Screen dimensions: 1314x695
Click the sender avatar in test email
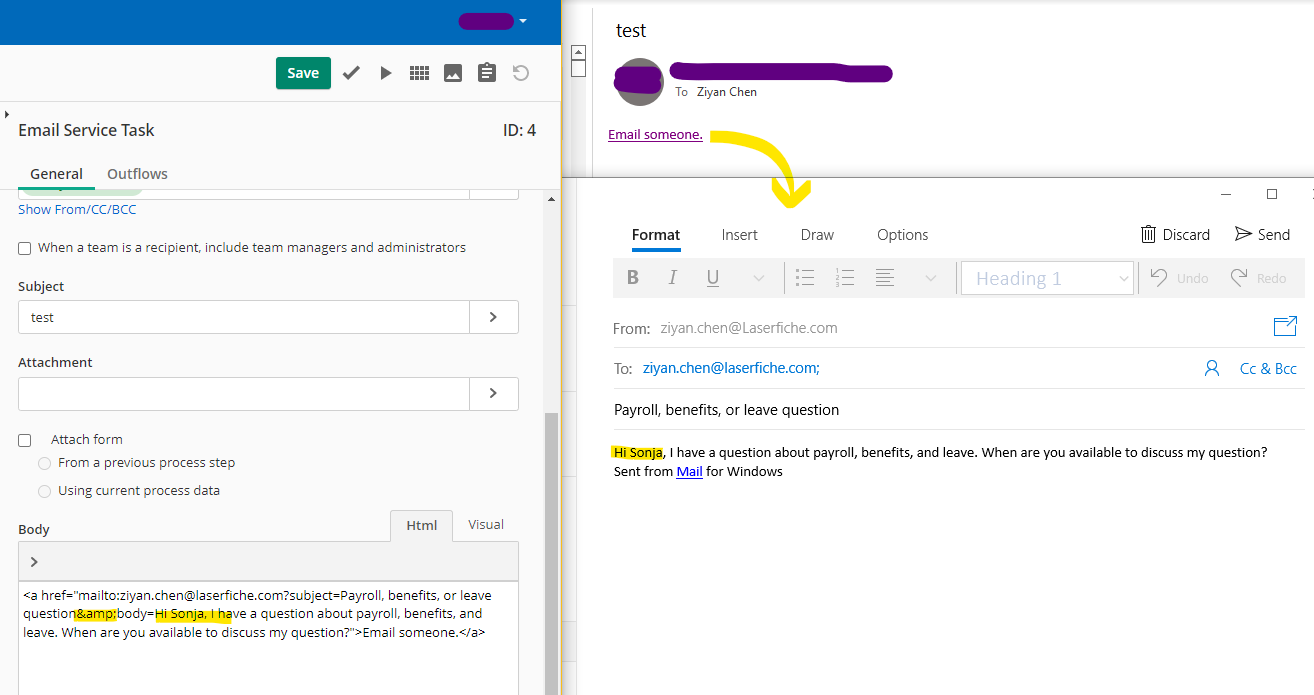tap(639, 82)
